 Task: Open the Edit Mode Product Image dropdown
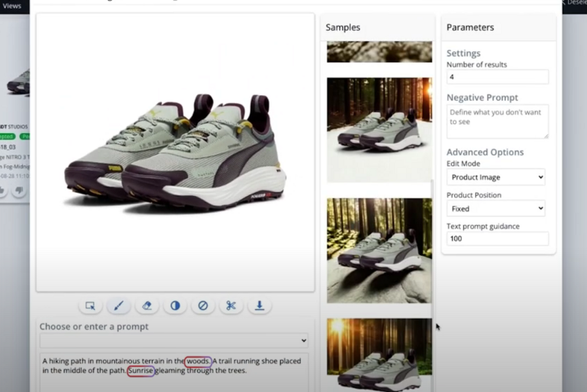pyautogui.click(x=496, y=177)
